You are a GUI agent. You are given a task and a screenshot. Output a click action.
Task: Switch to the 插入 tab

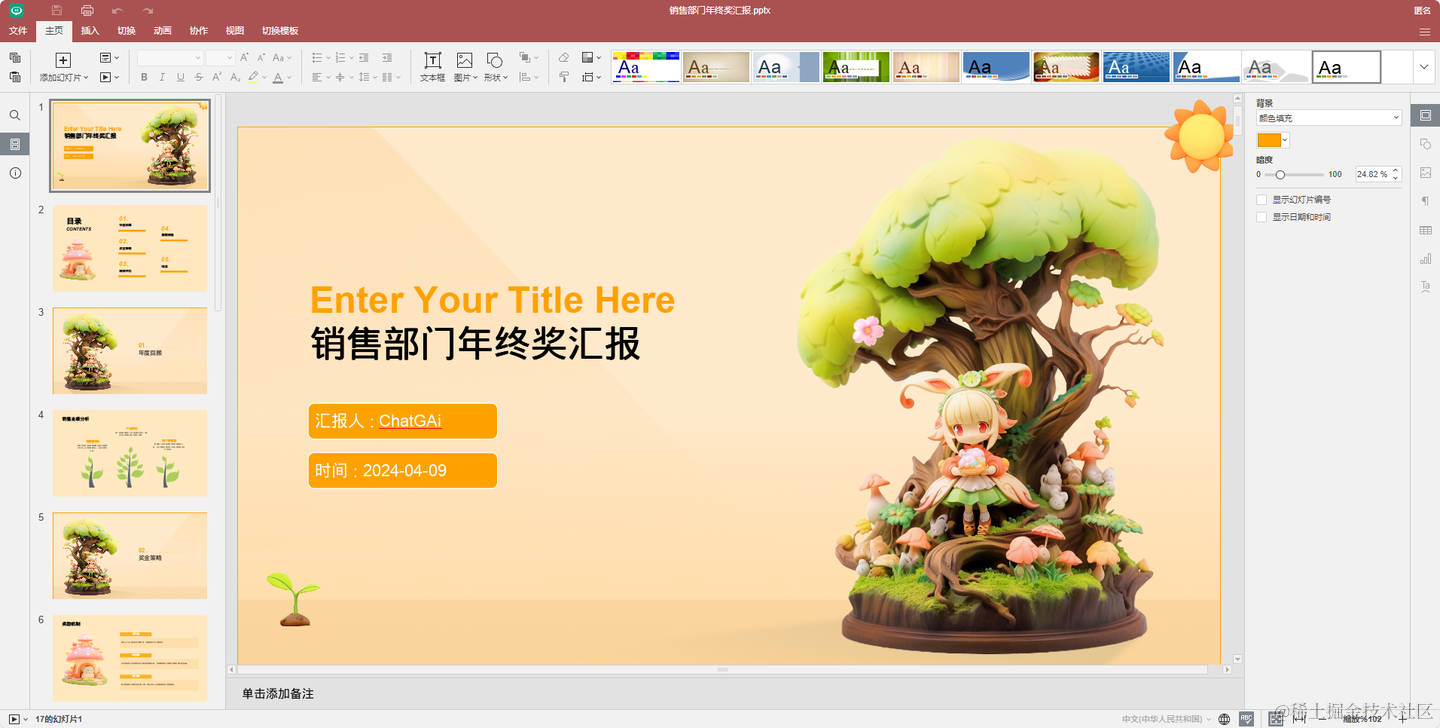(x=90, y=31)
